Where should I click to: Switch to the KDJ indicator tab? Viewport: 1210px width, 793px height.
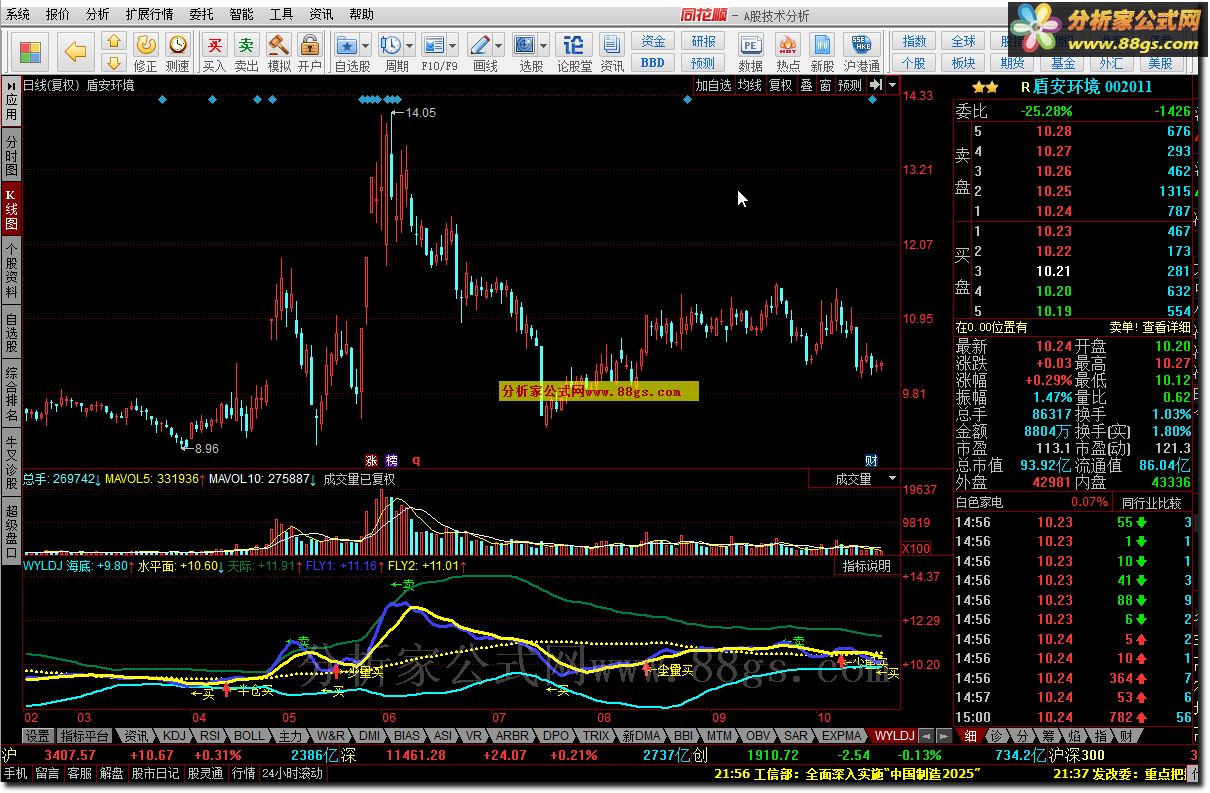click(x=174, y=735)
